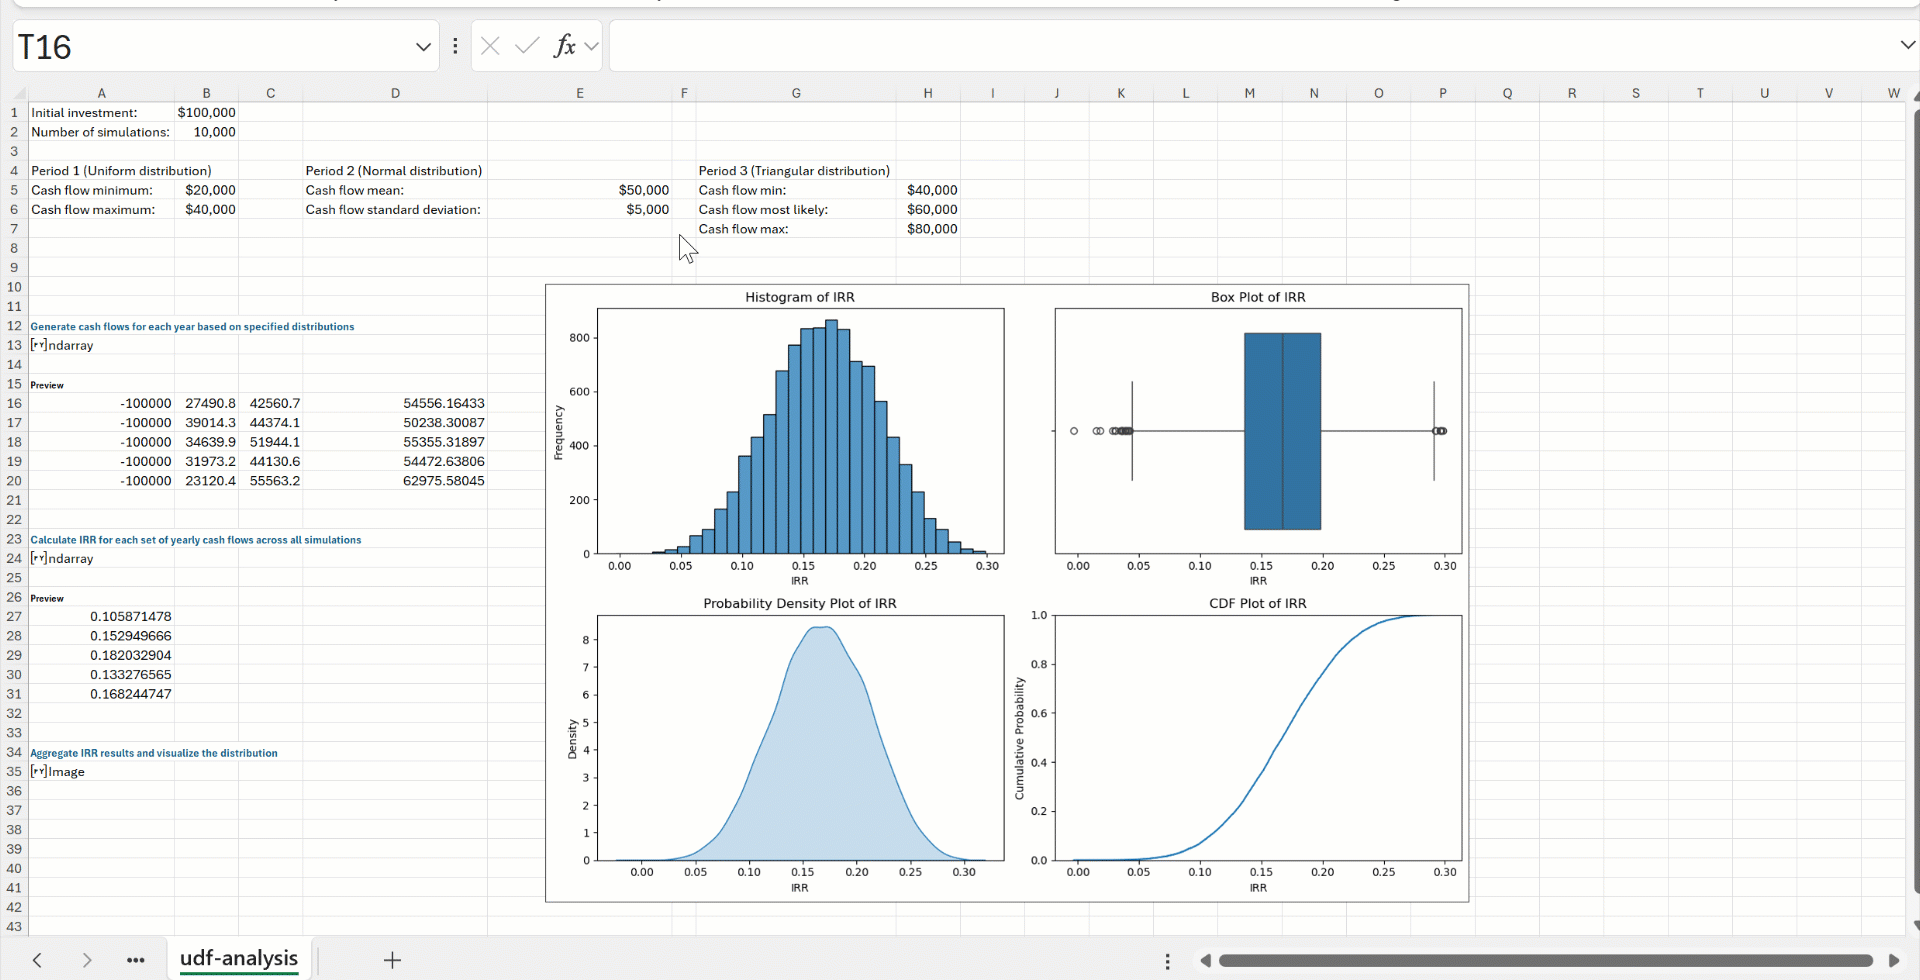The height and width of the screenshot is (980, 1920).
Task: Click the fx Insert Function icon
Action: click(565, 46)
